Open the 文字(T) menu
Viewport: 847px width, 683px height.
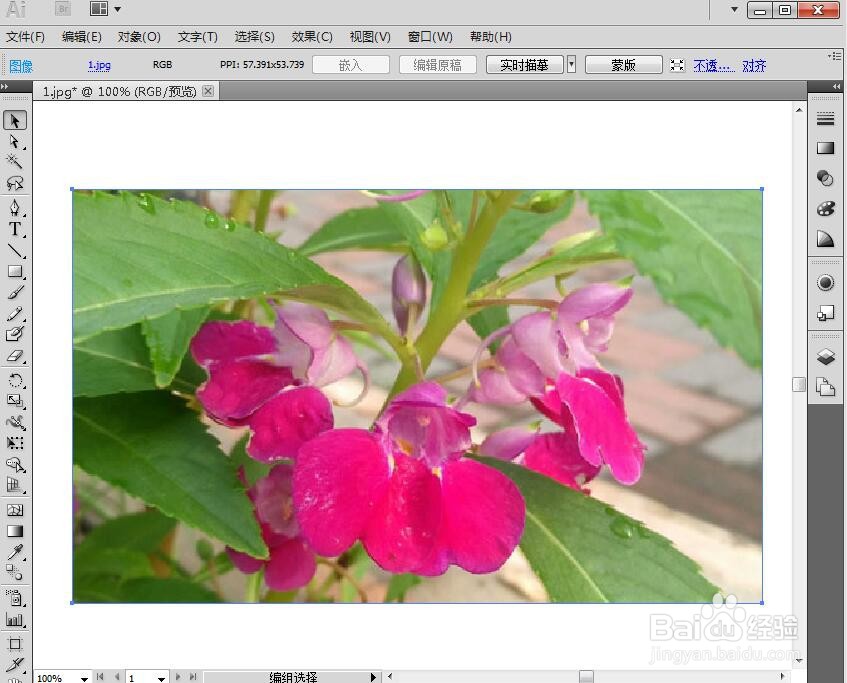[198, 37]
